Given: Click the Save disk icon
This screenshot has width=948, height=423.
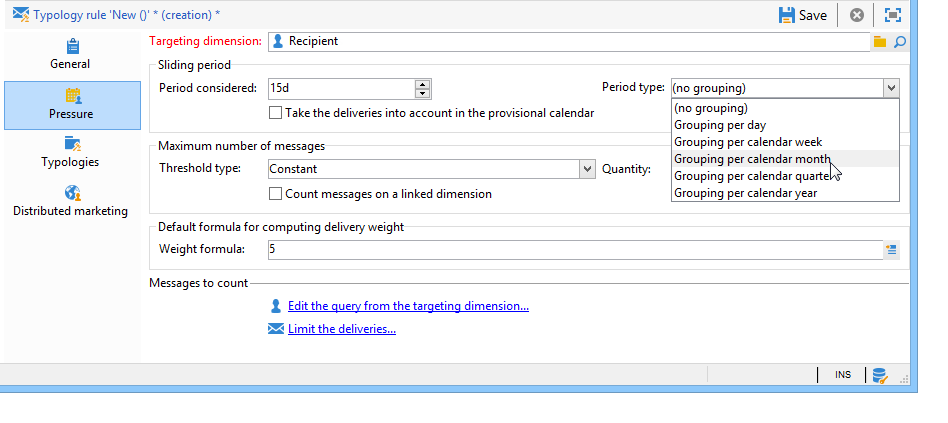Looking at the screenshot, I should click(x=787, y=15).
